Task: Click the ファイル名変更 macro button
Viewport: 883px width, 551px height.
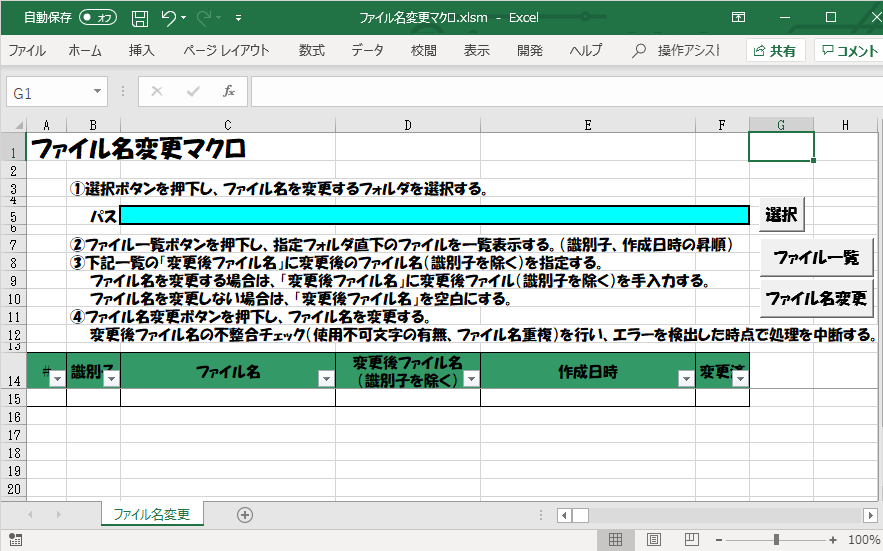Action: 816,299
